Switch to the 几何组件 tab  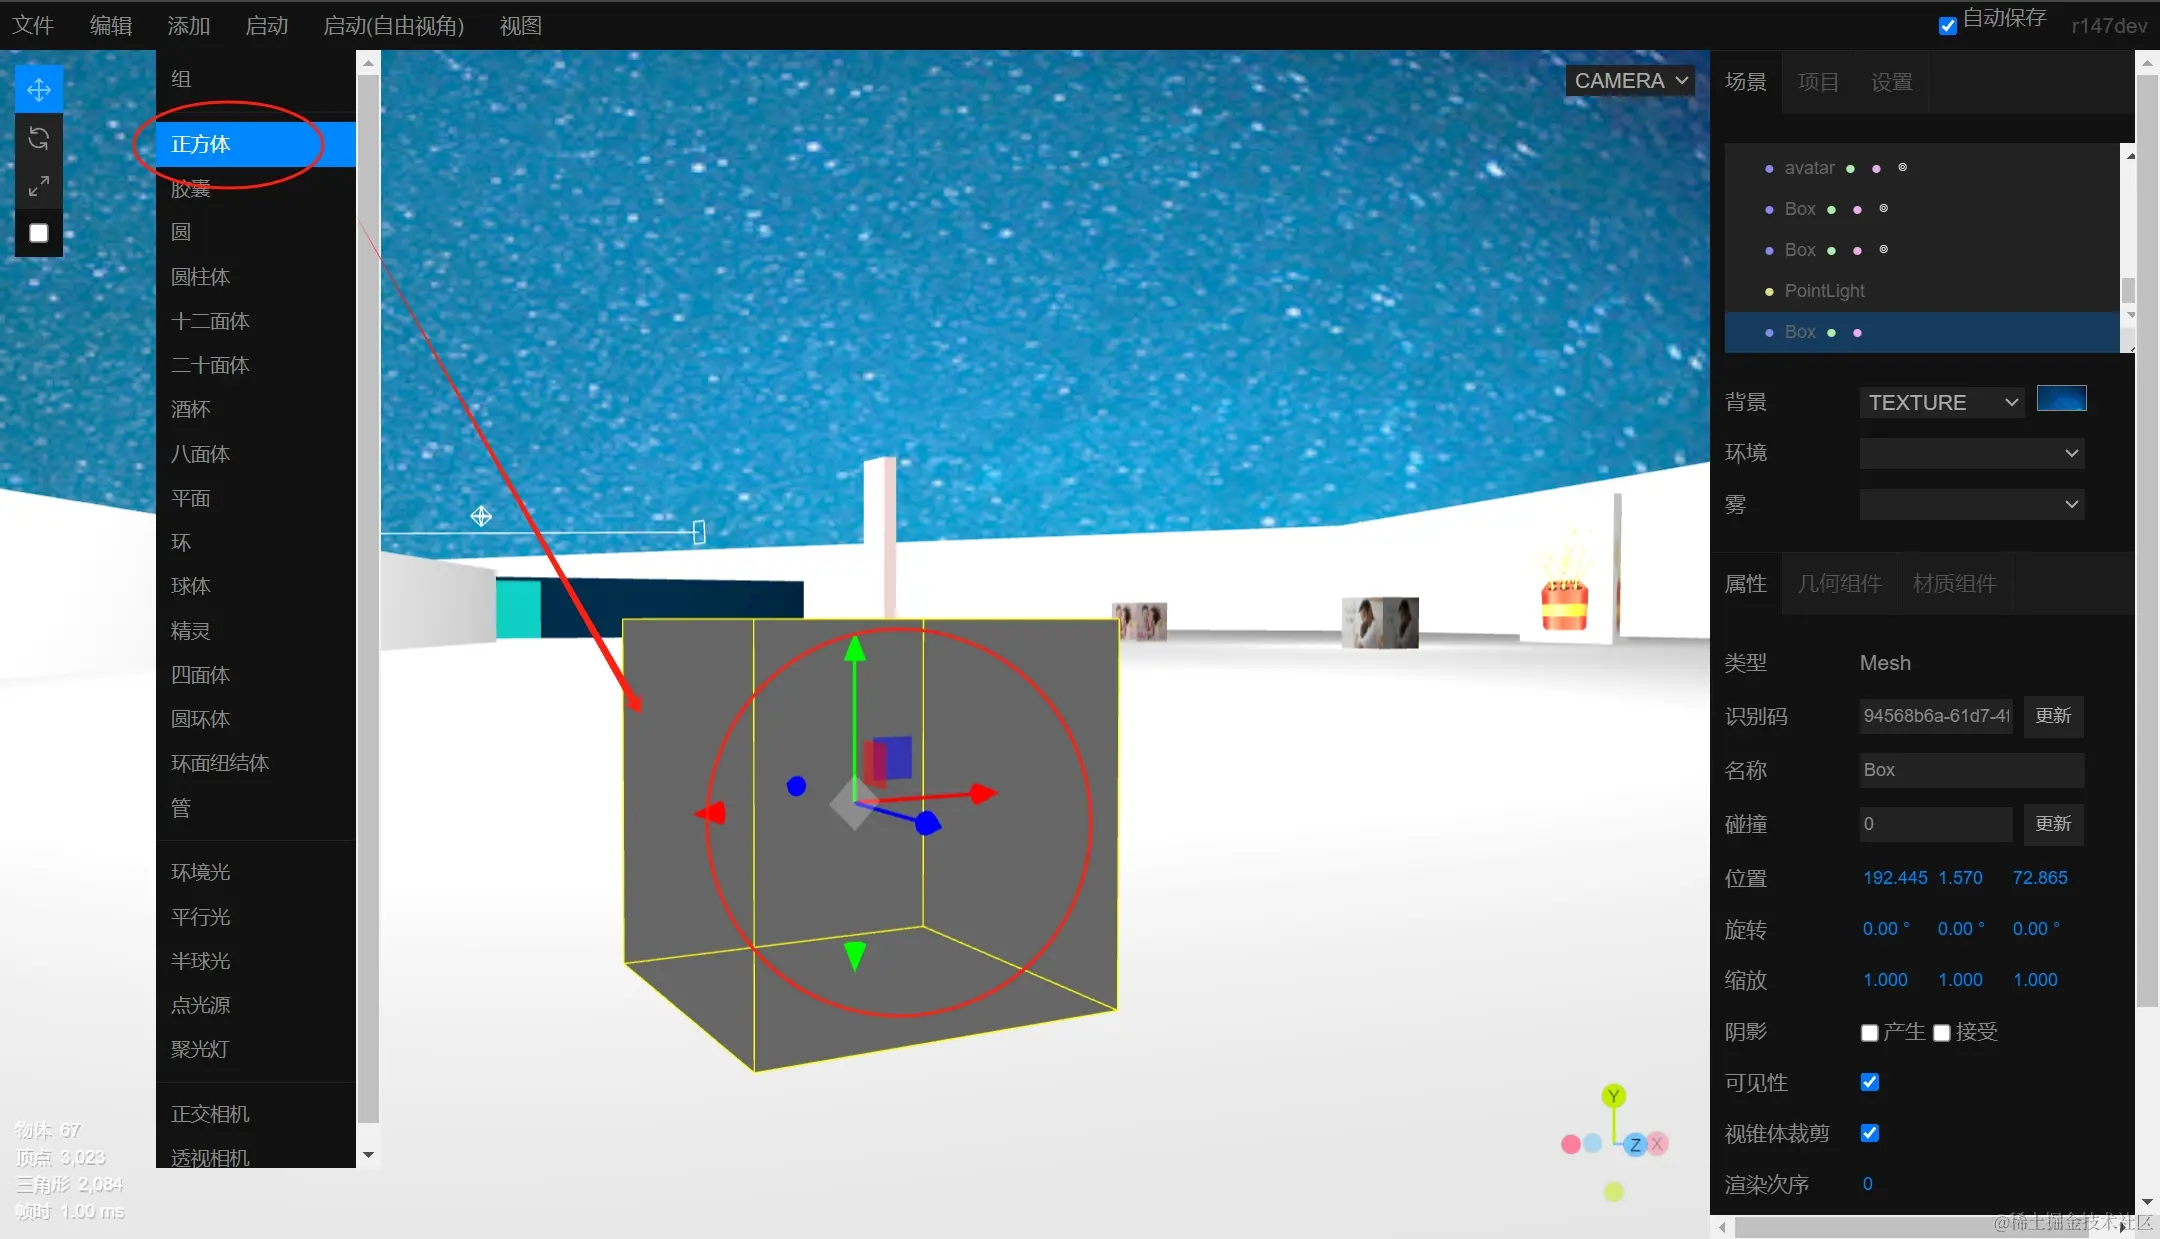pos(1839,584)
